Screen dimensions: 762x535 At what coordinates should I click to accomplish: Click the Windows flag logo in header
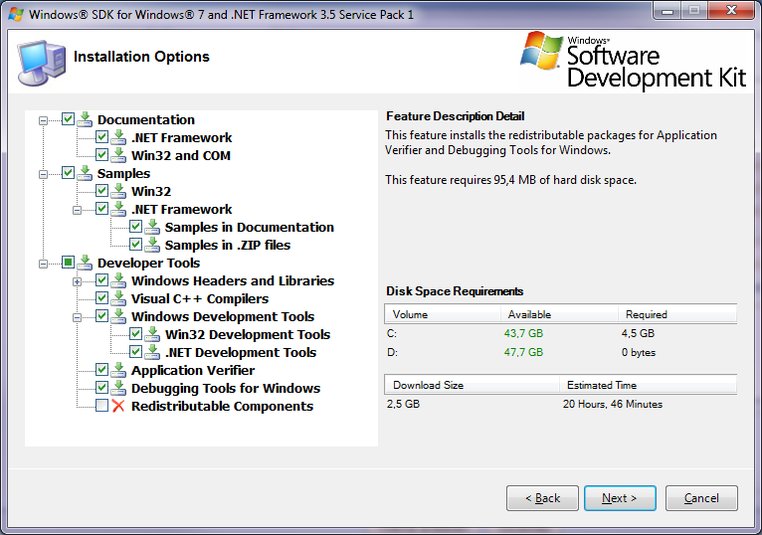542,51
